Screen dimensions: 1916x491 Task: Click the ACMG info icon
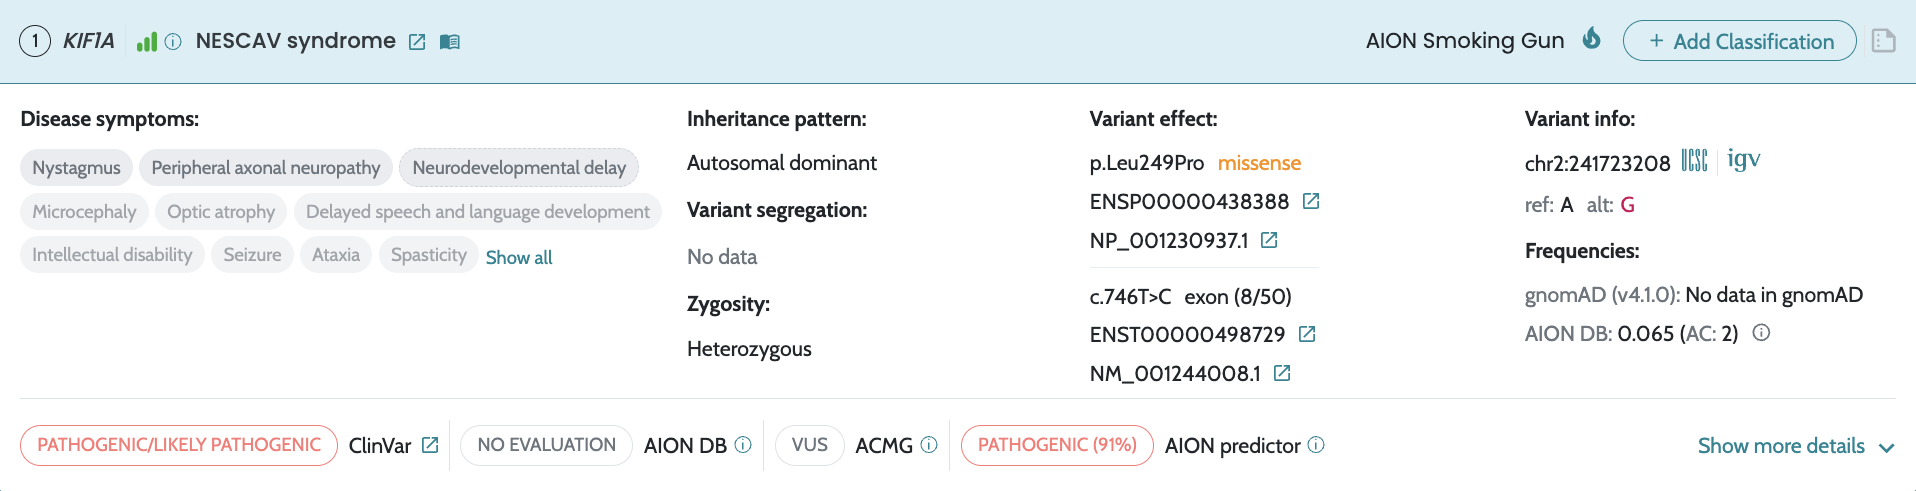point(929,445)
